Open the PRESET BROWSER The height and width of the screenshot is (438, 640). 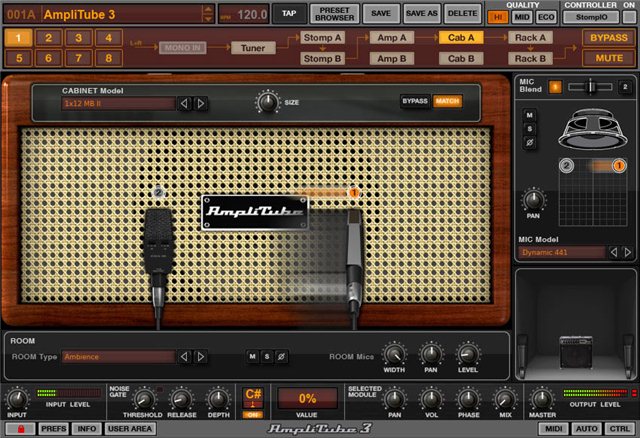[x=335, y=14]
